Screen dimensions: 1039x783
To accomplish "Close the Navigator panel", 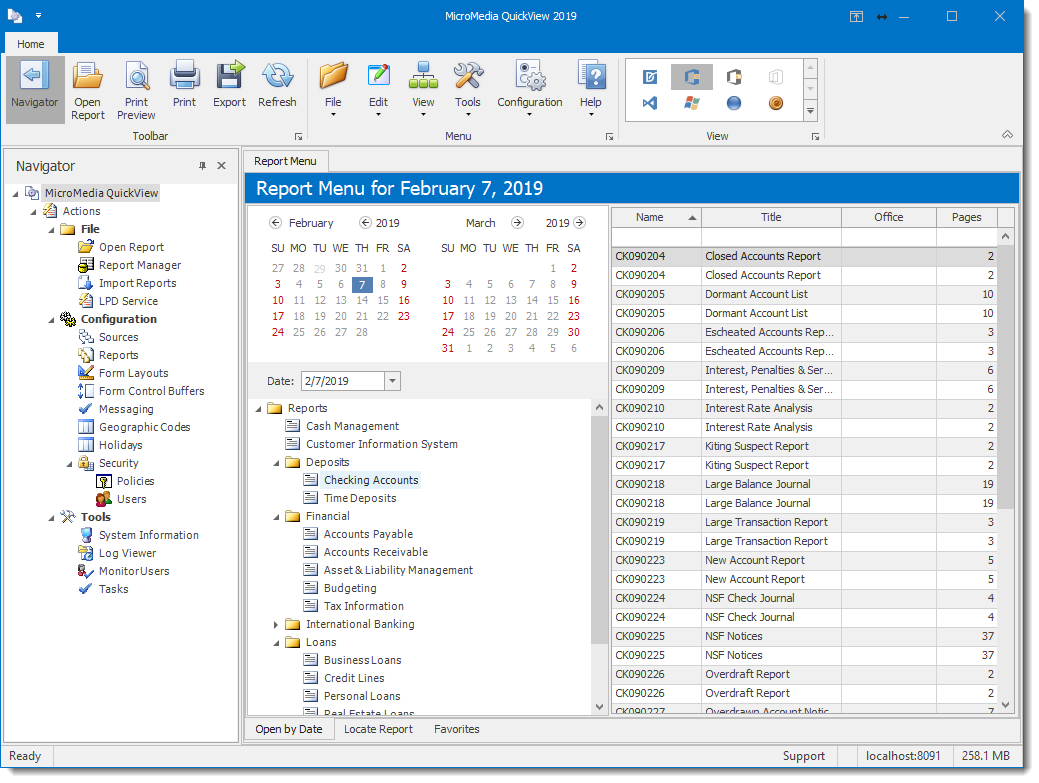I will click(x=221, y=166).
